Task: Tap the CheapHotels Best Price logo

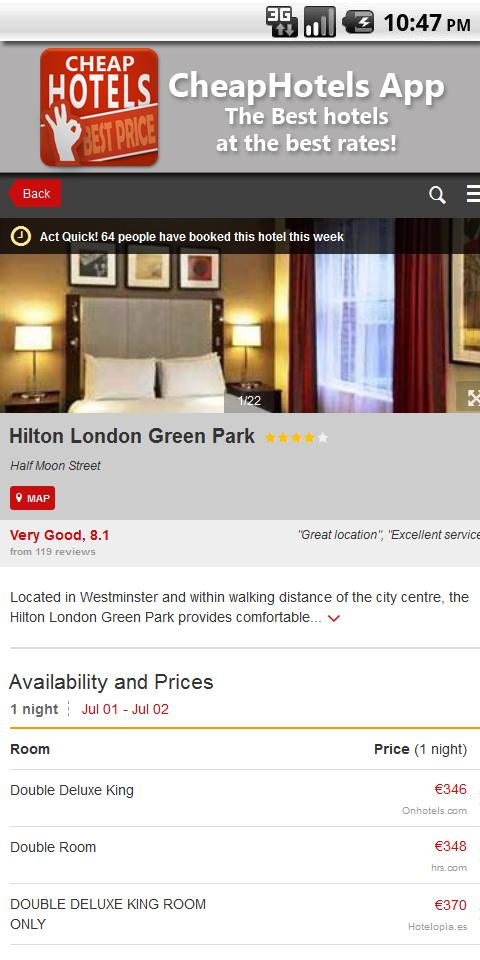Action: 99,107
